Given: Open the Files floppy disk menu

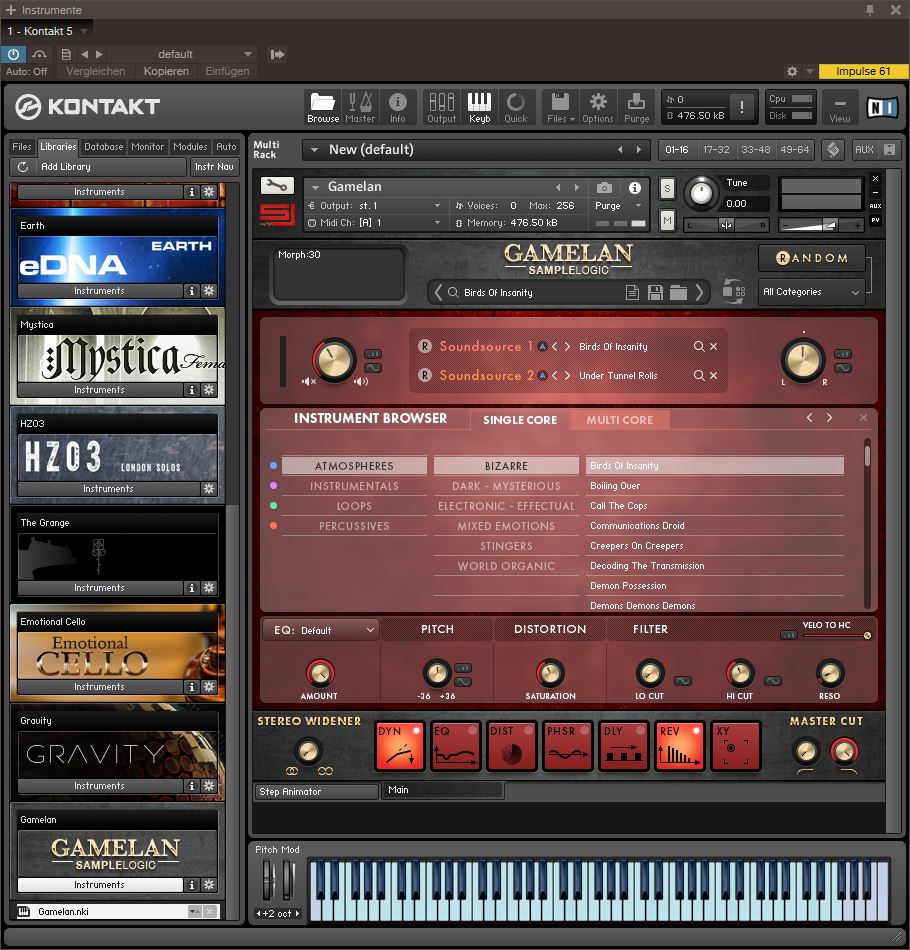Looking at the screenshot, I should (560, 108).
